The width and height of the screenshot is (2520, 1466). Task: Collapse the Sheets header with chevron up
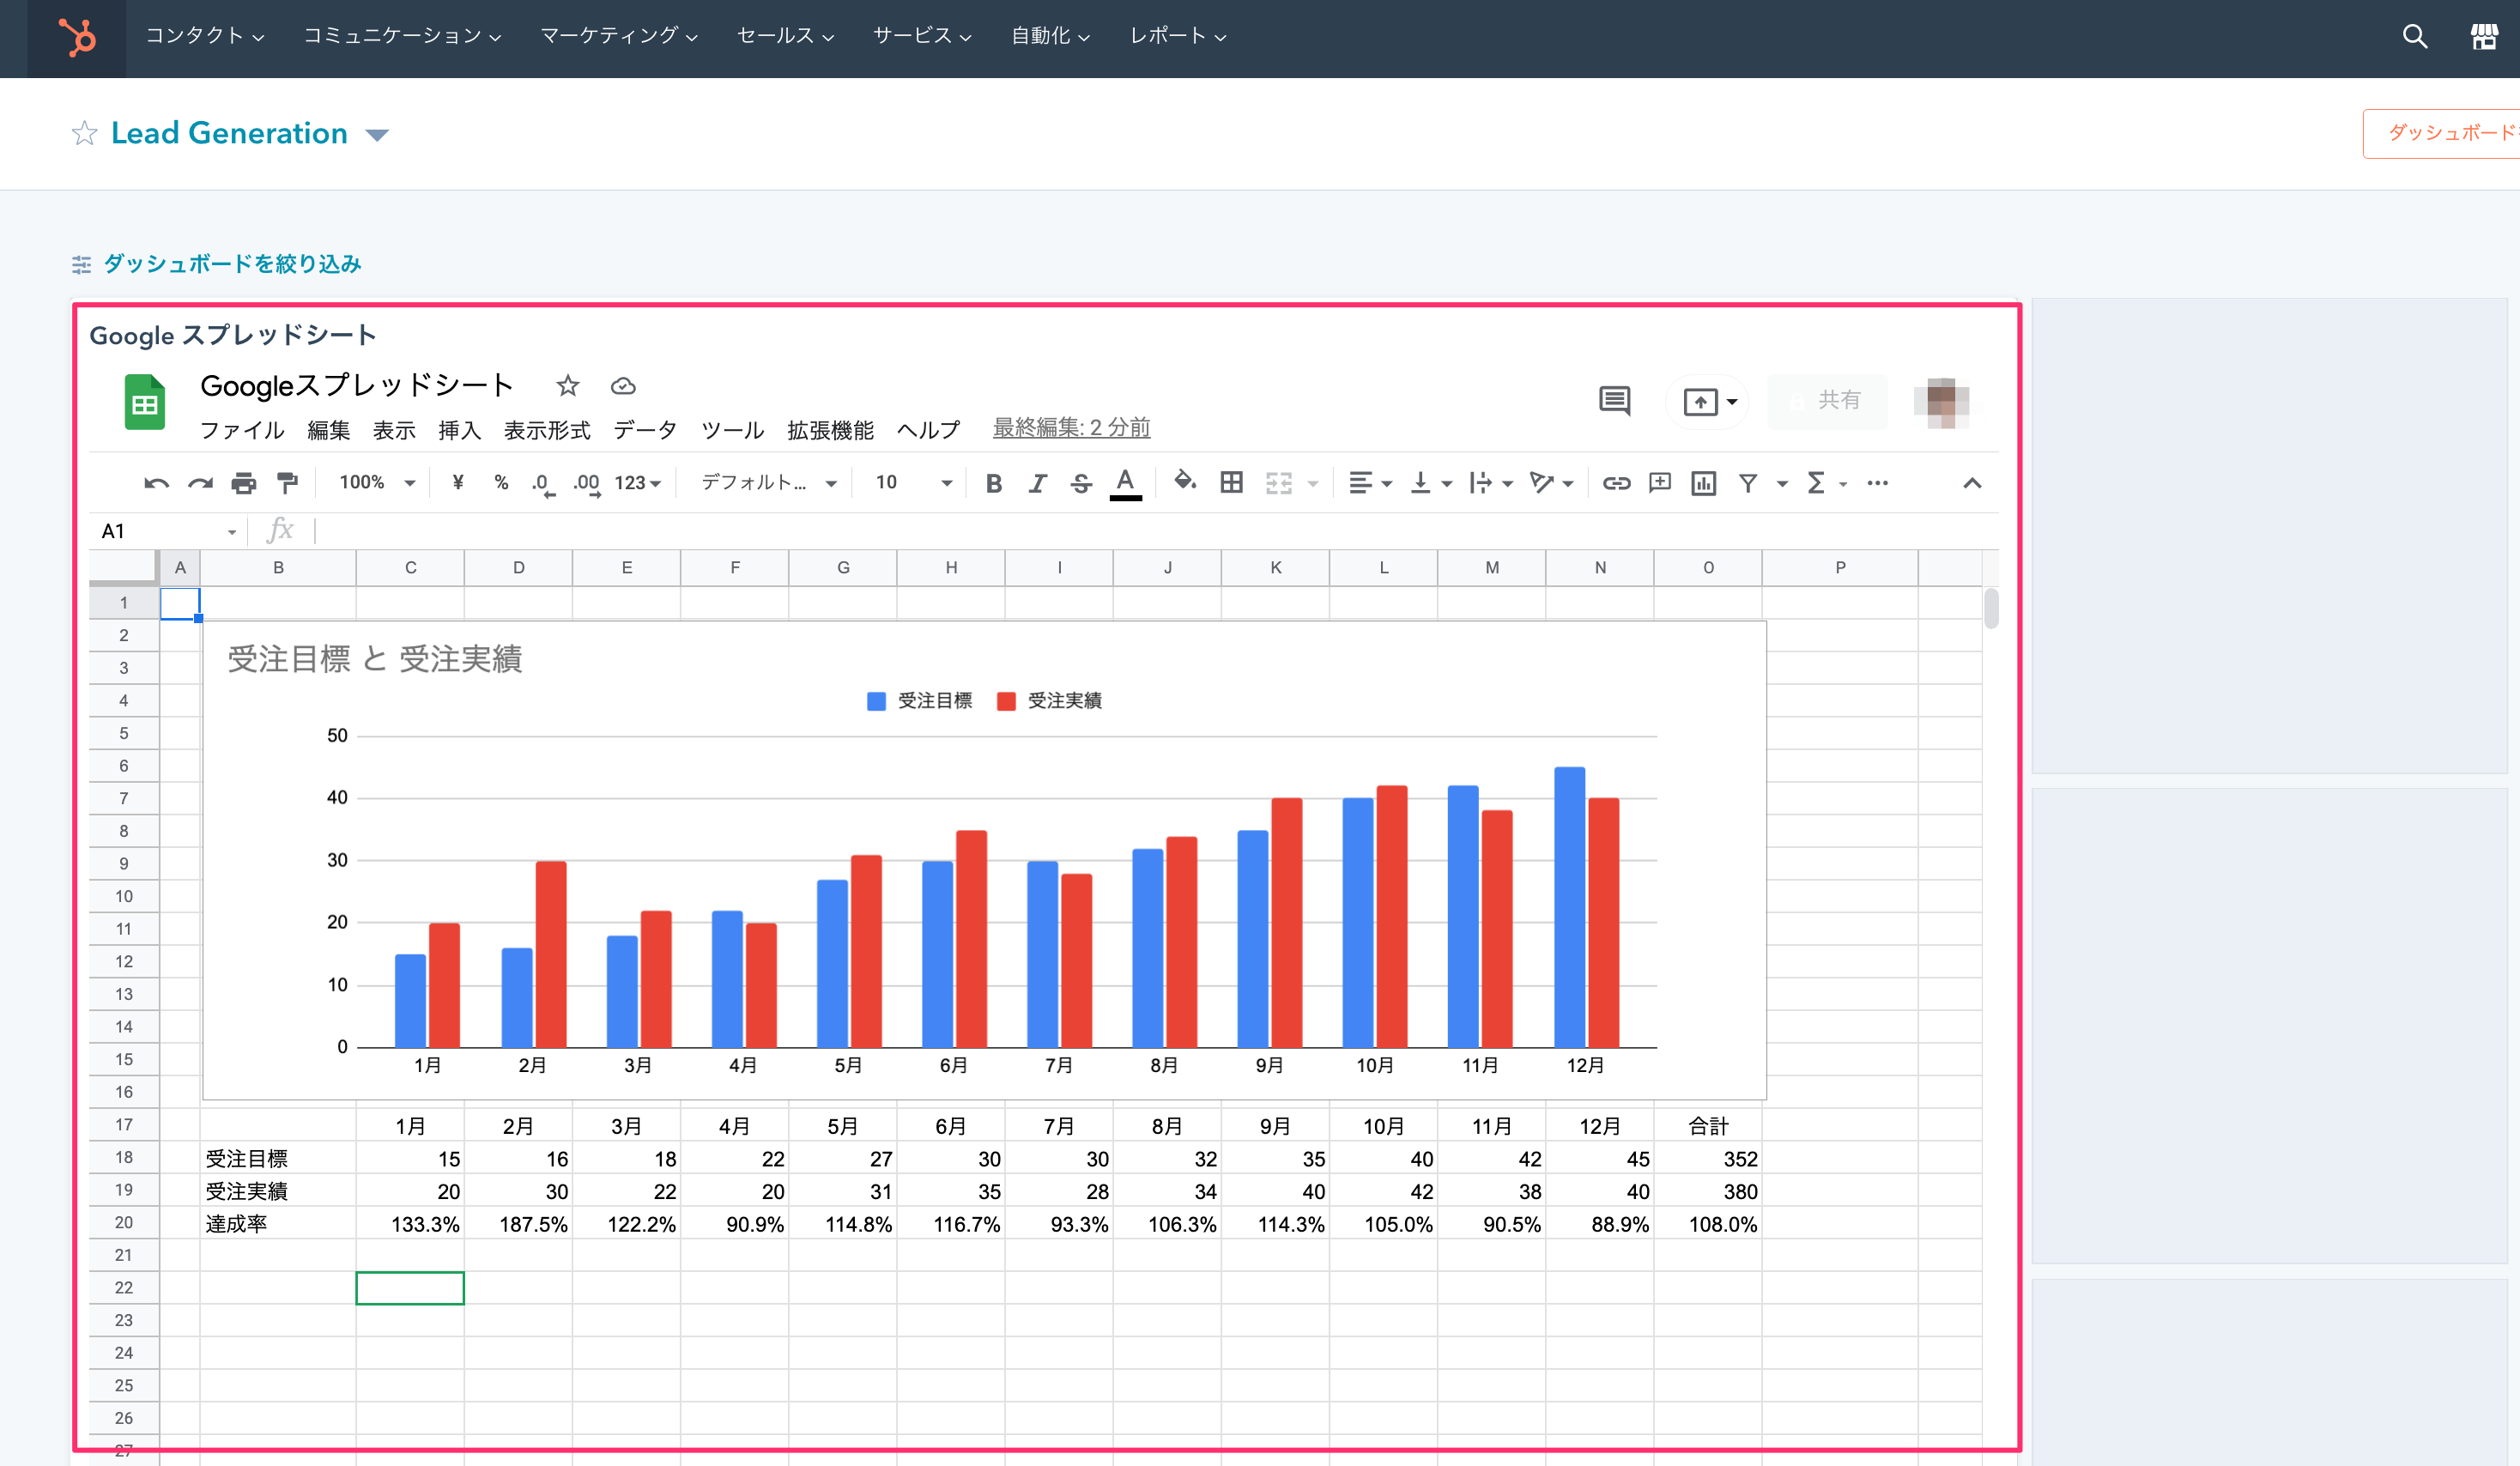pos(1972,483)
